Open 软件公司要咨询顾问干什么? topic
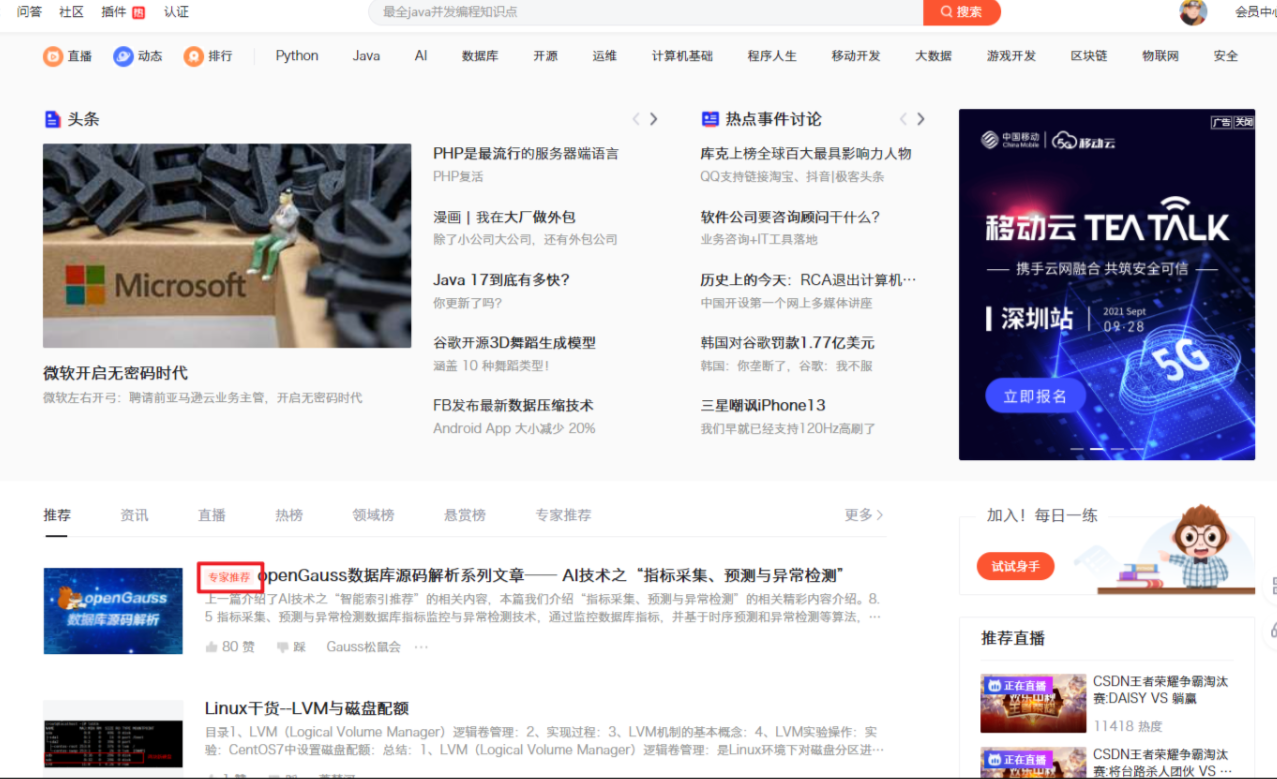This screenshot has height=779, width=1277. 790,217
